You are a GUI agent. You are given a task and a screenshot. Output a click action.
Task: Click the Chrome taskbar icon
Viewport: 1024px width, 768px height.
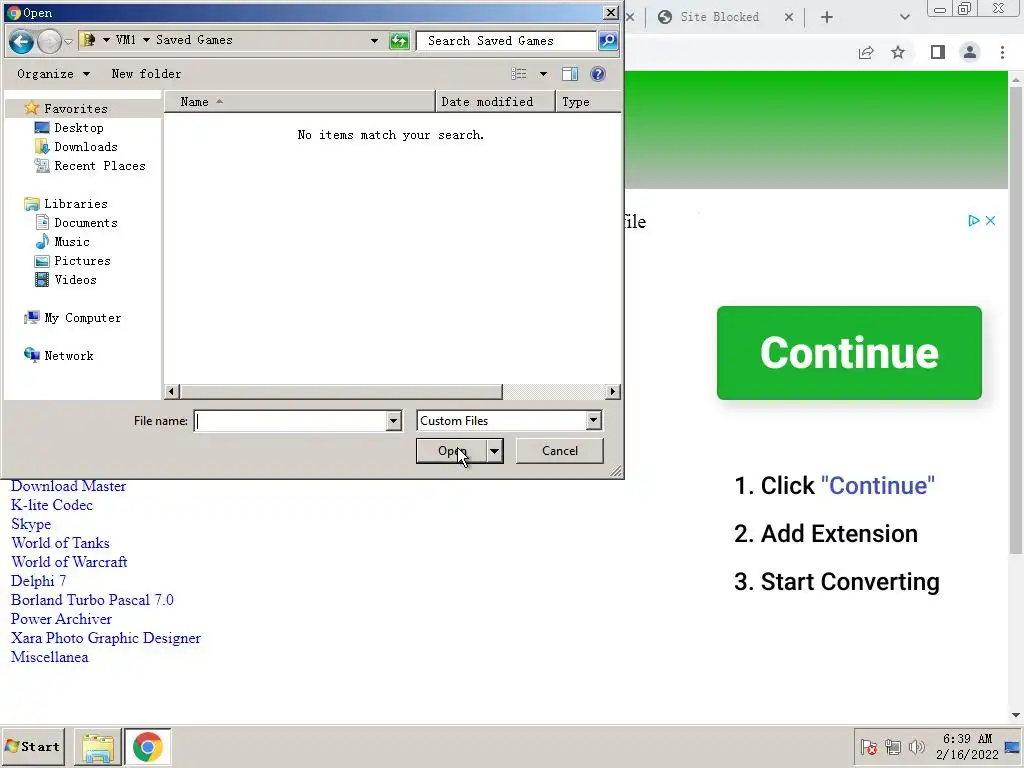[148, 747]
